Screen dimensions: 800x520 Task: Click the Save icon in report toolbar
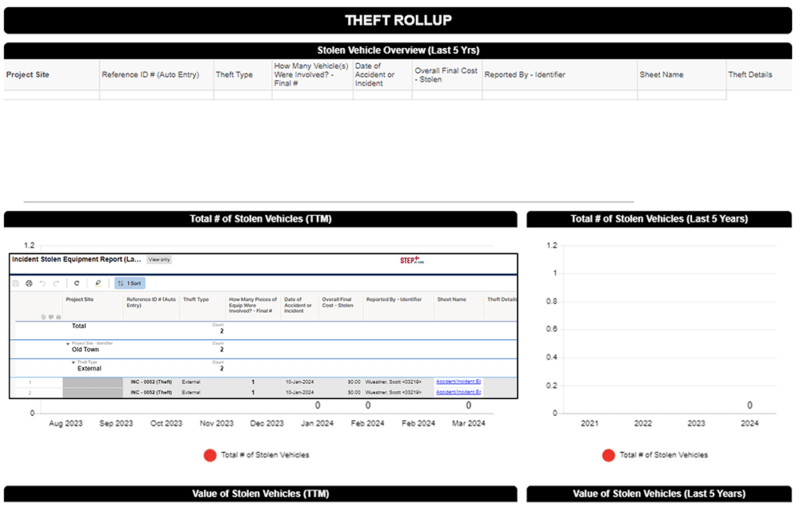[16, 283]
